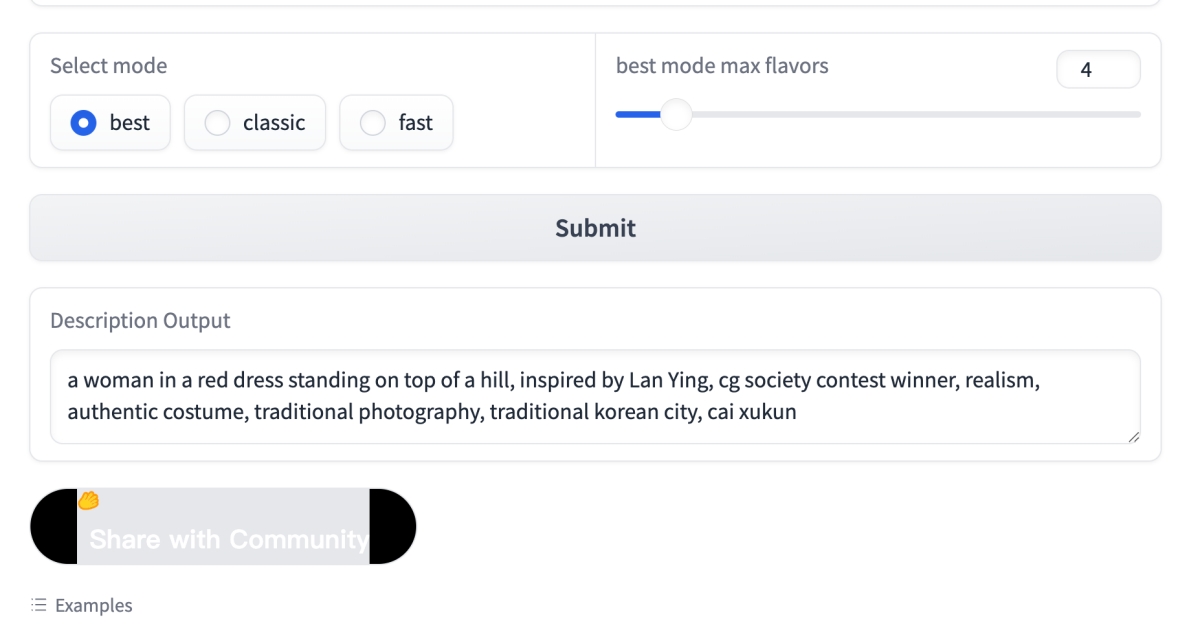Click the text area resize handle
Screen dimensions: 1200x626
pyautogui.click(x=1133, y=437)
